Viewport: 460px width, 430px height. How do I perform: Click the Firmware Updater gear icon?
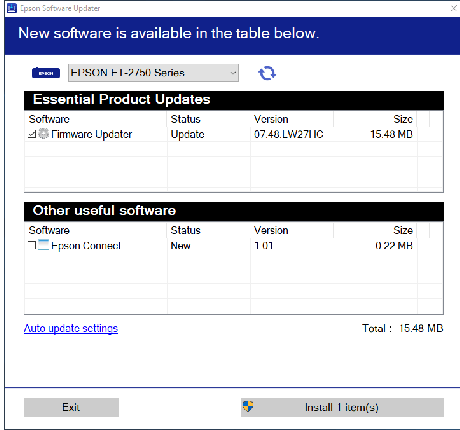(43, 134)
